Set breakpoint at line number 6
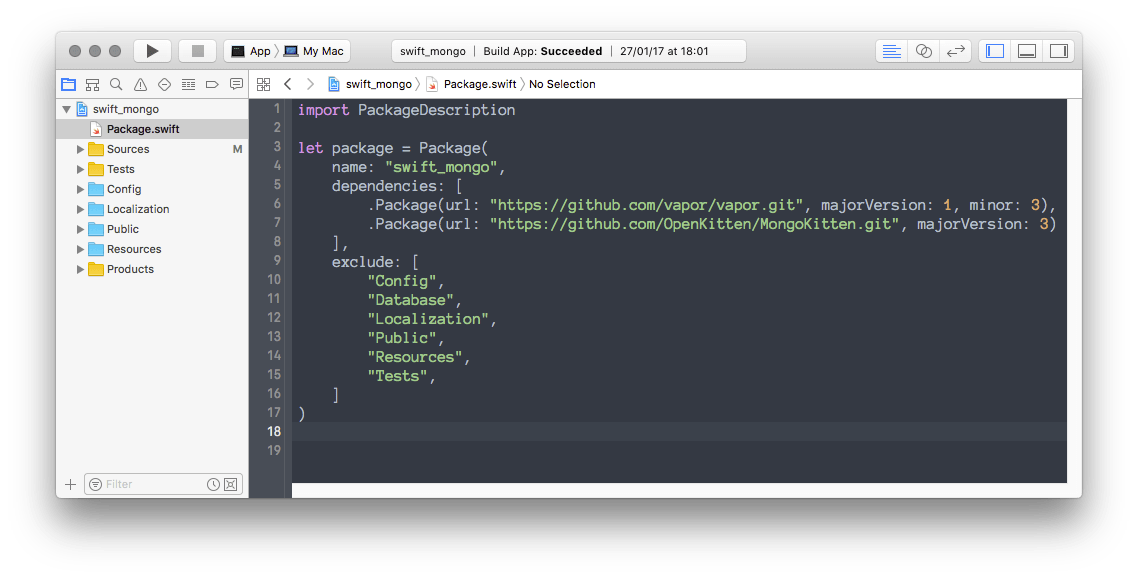 (277, 204)
